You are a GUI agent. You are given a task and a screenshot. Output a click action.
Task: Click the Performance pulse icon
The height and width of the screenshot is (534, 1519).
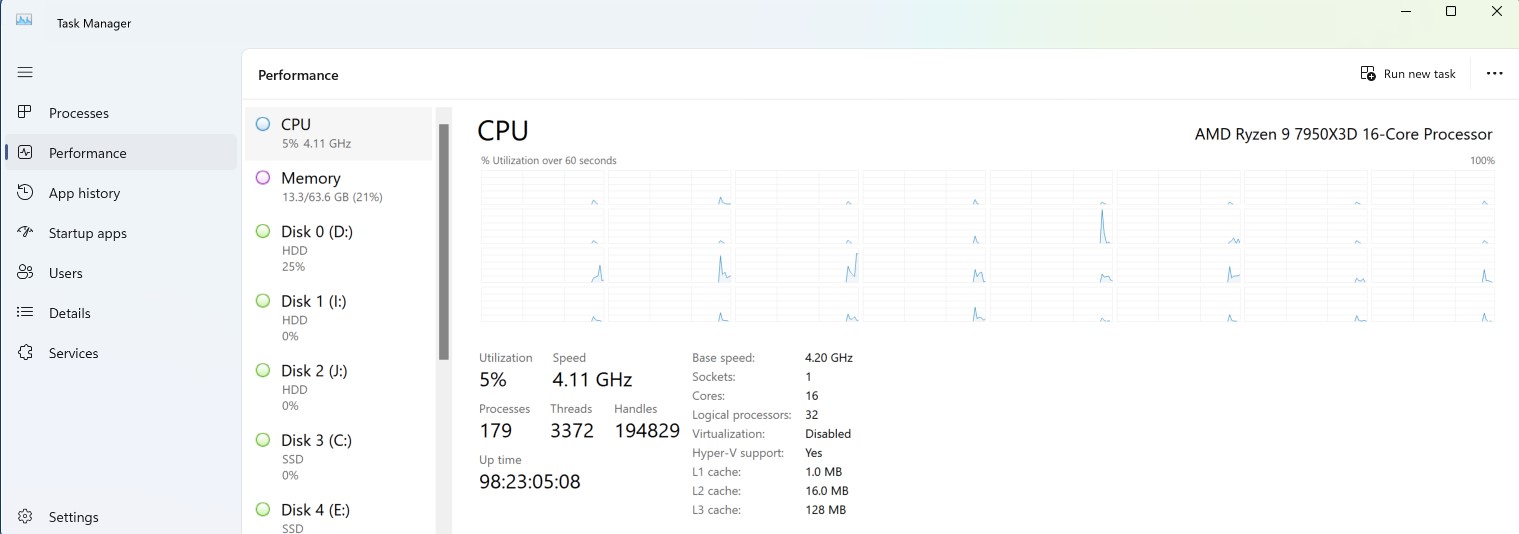26,153
